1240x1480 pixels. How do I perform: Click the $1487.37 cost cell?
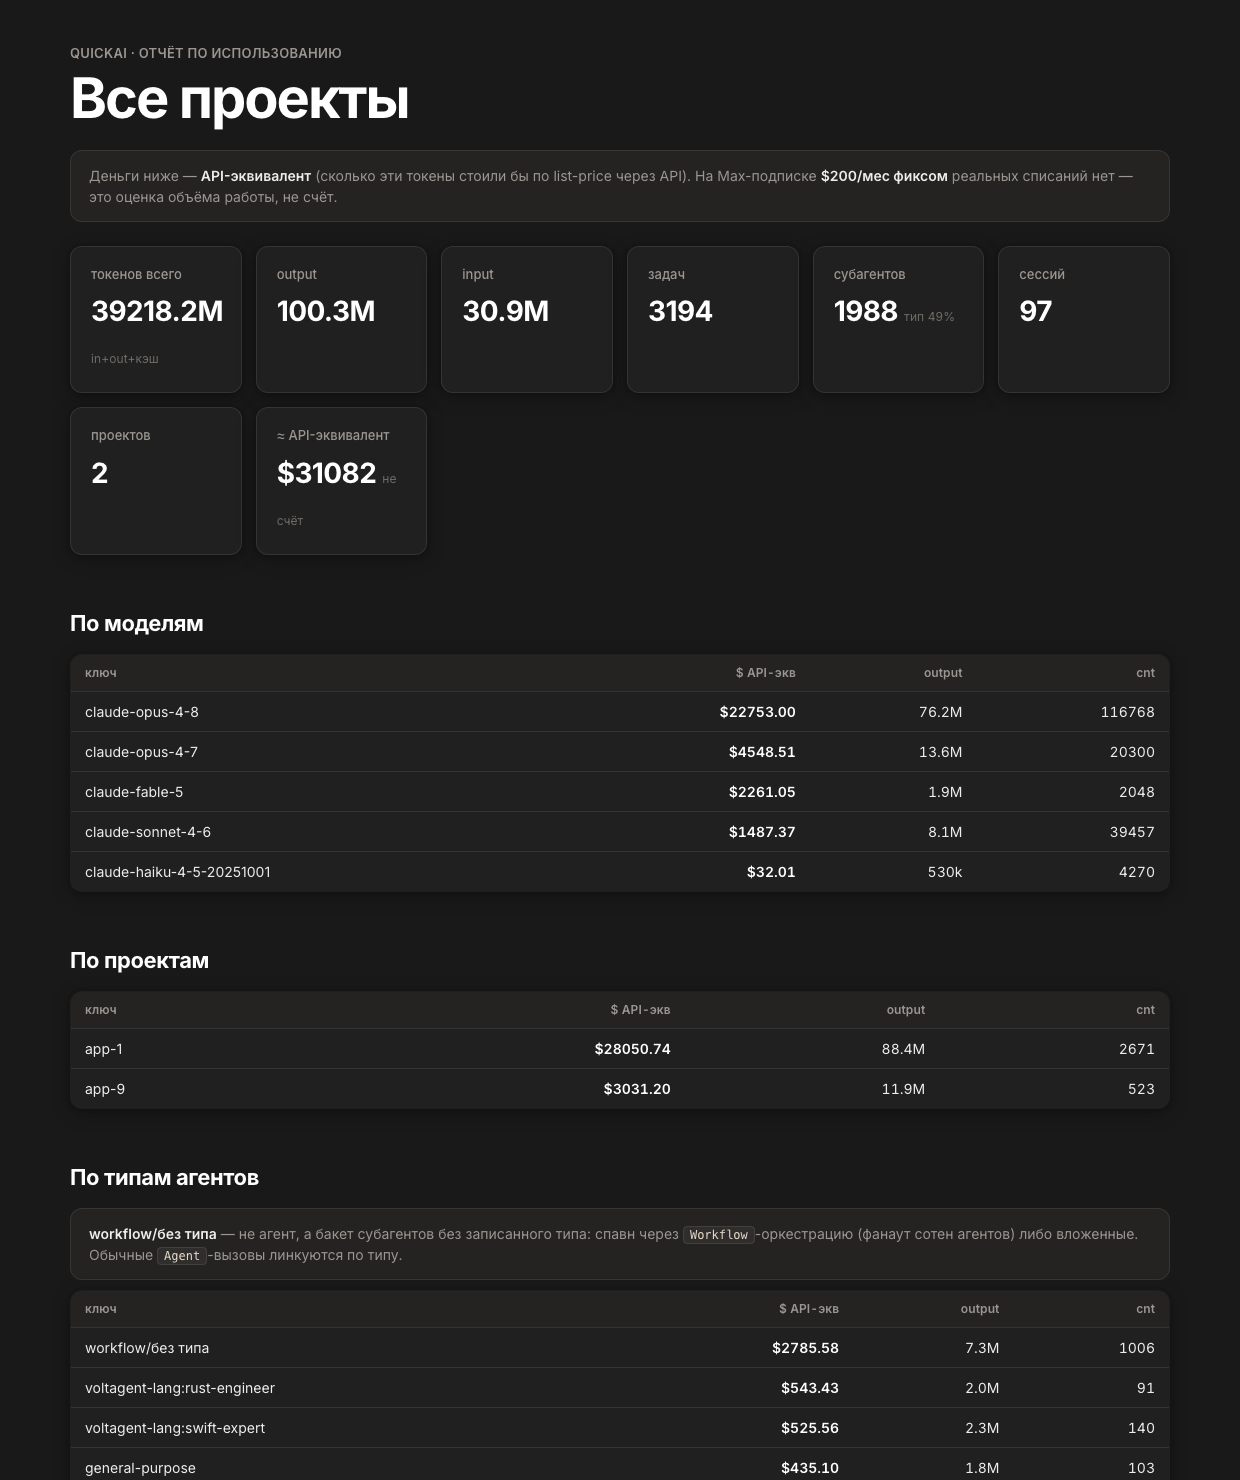click(762, 832)
